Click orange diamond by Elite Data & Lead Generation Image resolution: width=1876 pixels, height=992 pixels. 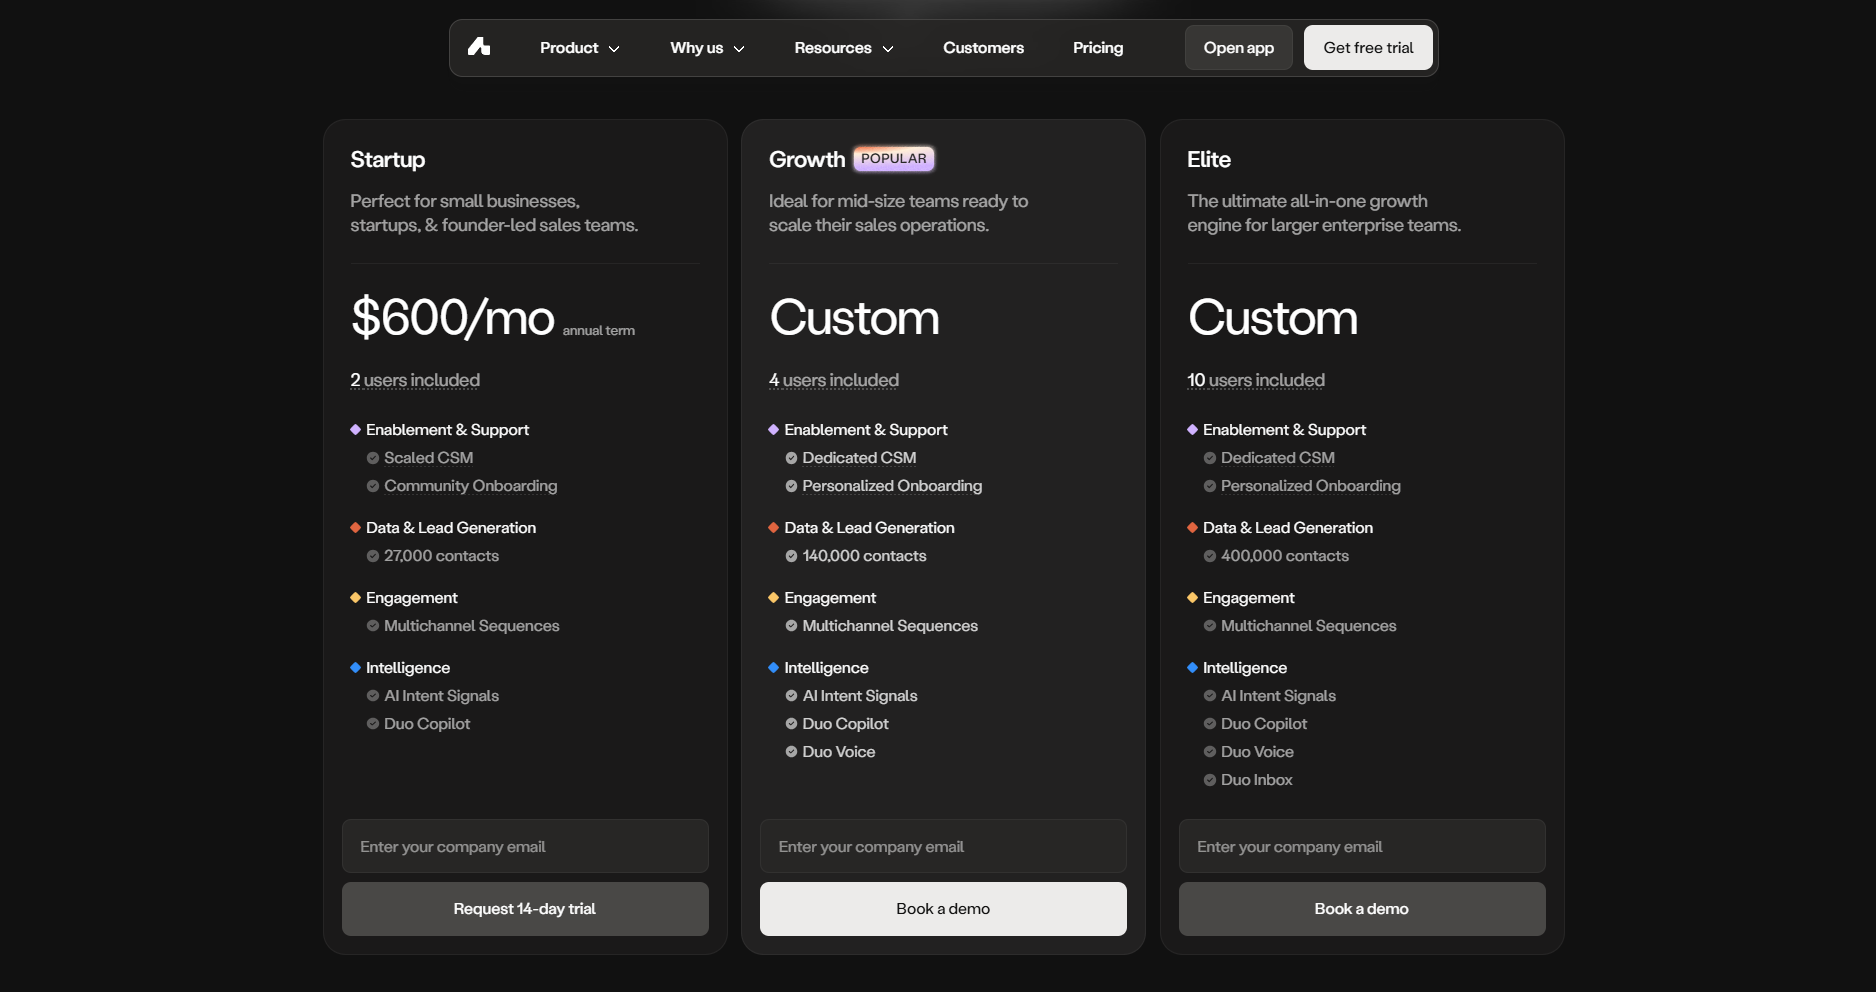pos(1192,527)
